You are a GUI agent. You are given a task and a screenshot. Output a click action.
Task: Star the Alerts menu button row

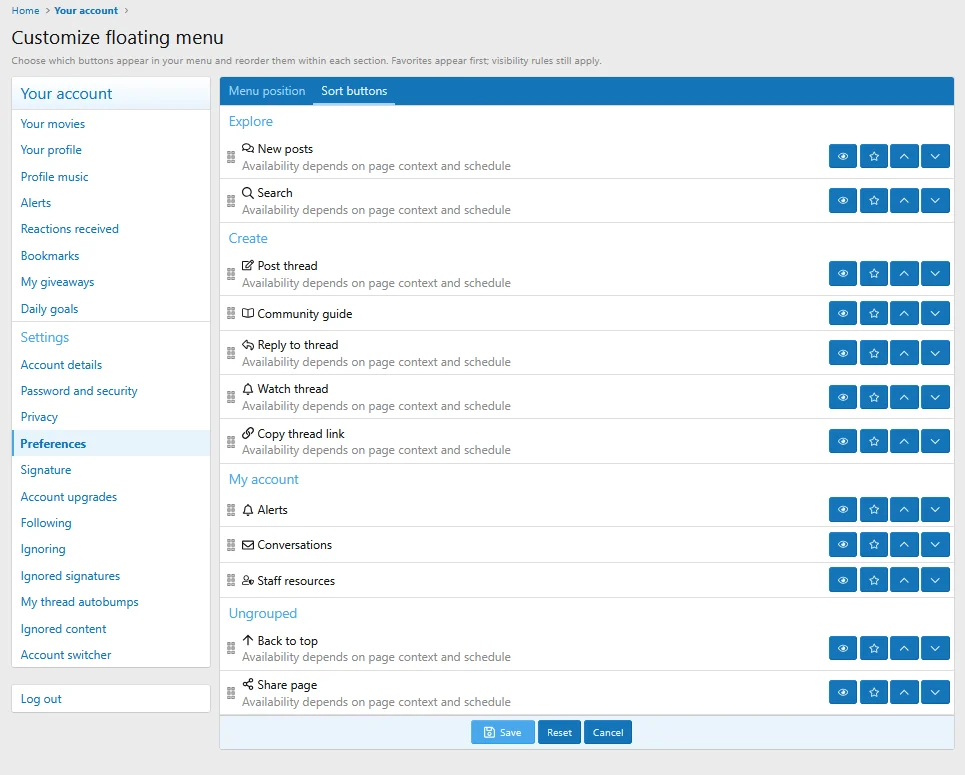click(873, 510)
